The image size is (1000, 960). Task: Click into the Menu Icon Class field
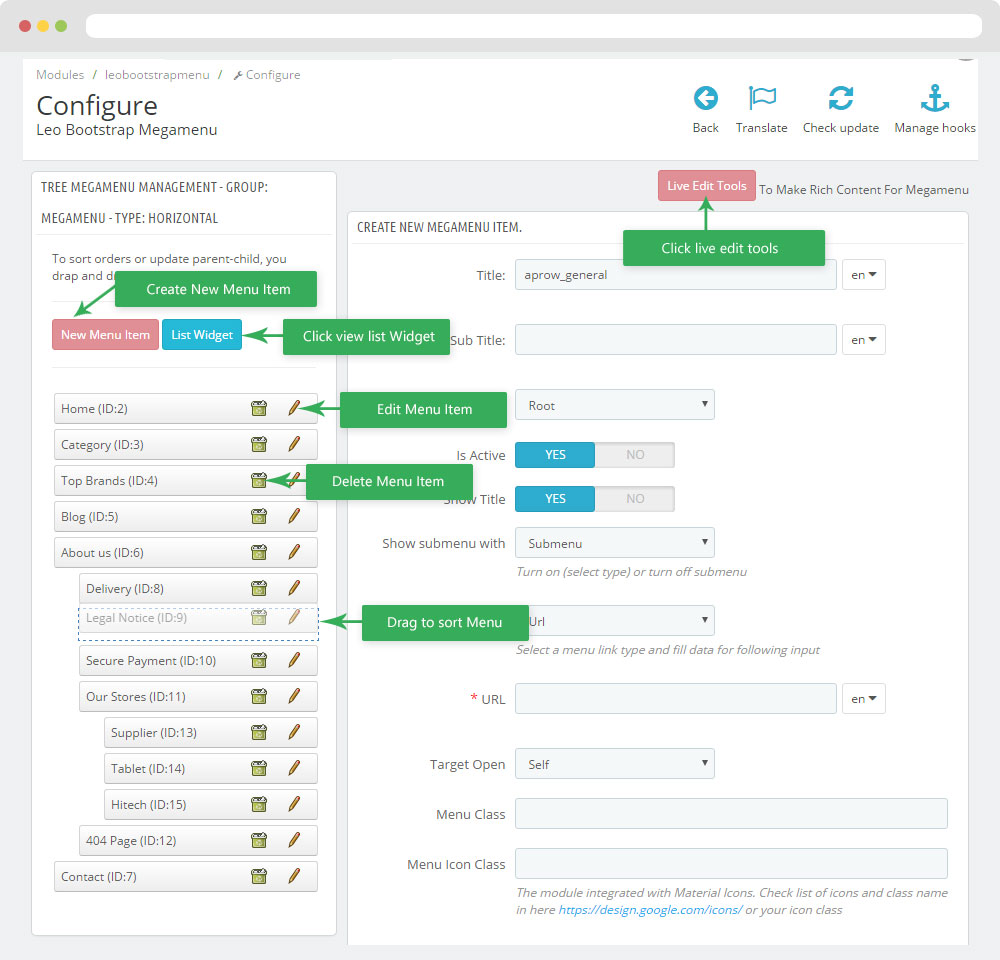[x=730, y=864]
